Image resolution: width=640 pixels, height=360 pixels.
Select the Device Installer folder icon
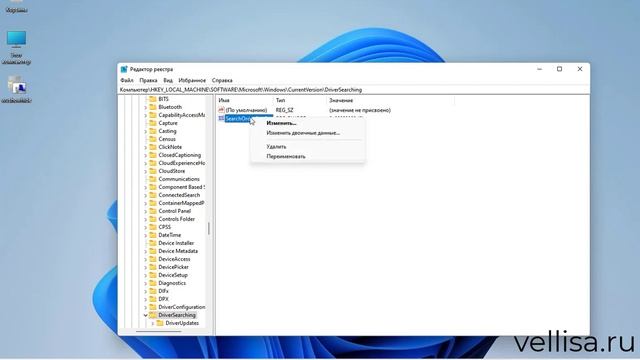coord(153,243)
